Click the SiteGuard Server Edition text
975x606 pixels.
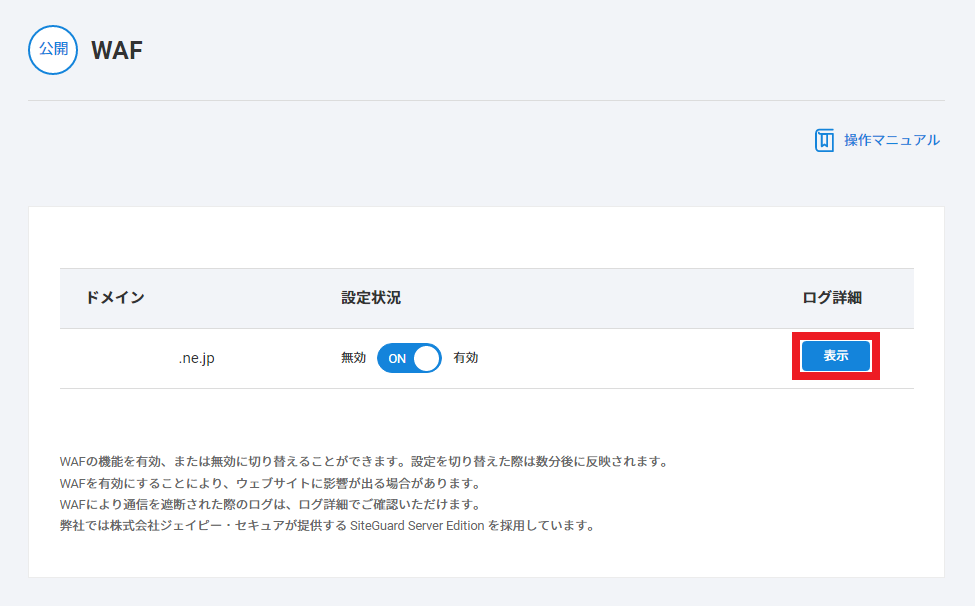click(x=417, y=525)
